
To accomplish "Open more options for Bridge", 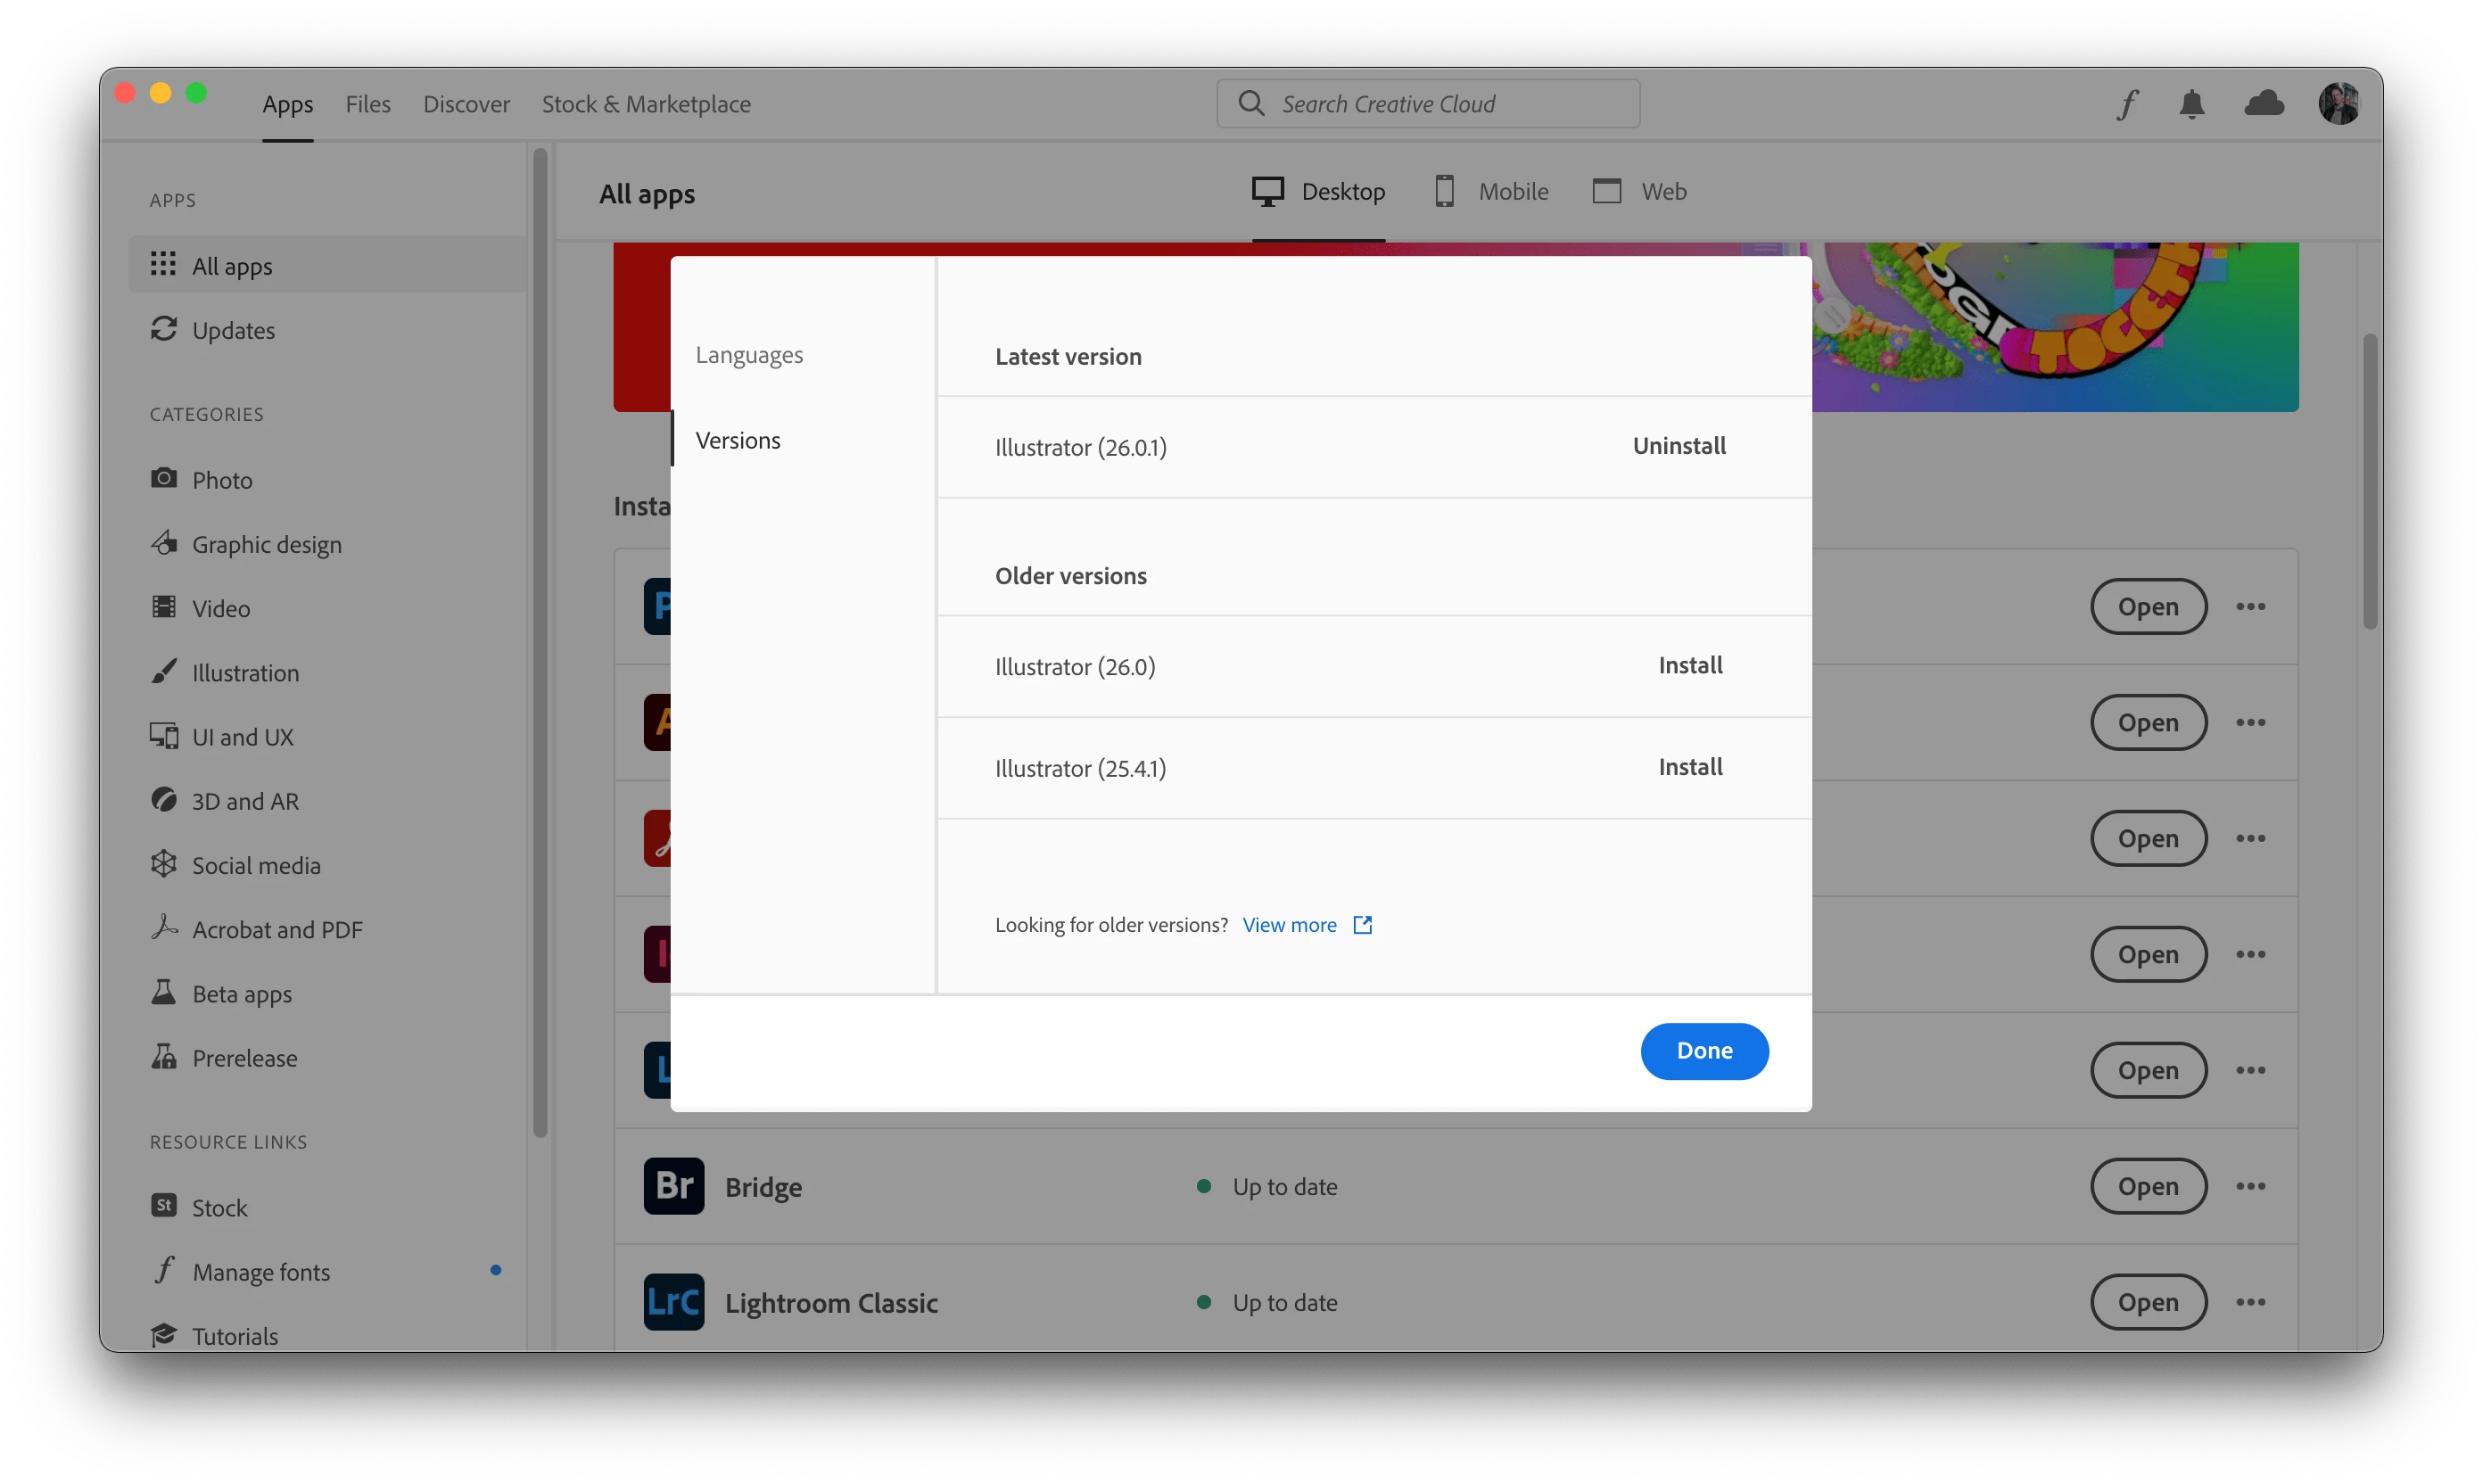I will tap(2250, 1186).
